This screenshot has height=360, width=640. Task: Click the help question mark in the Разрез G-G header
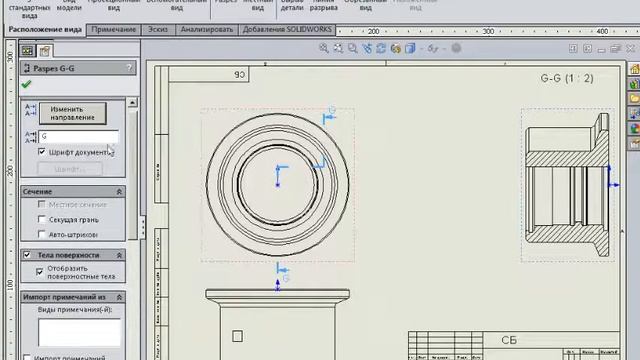click(129, 68)
